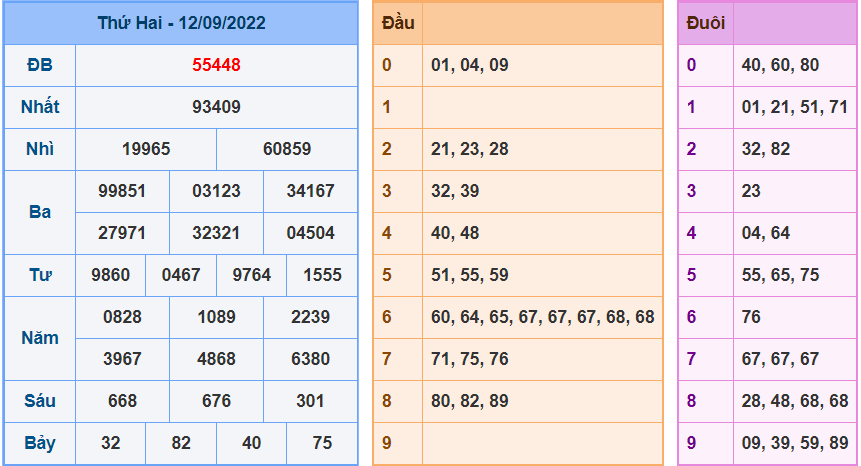Click the Ba row label

[x=40, y=212]
